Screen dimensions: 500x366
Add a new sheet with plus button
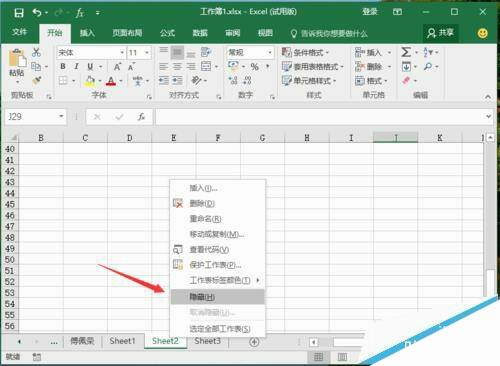pos(254,342)
